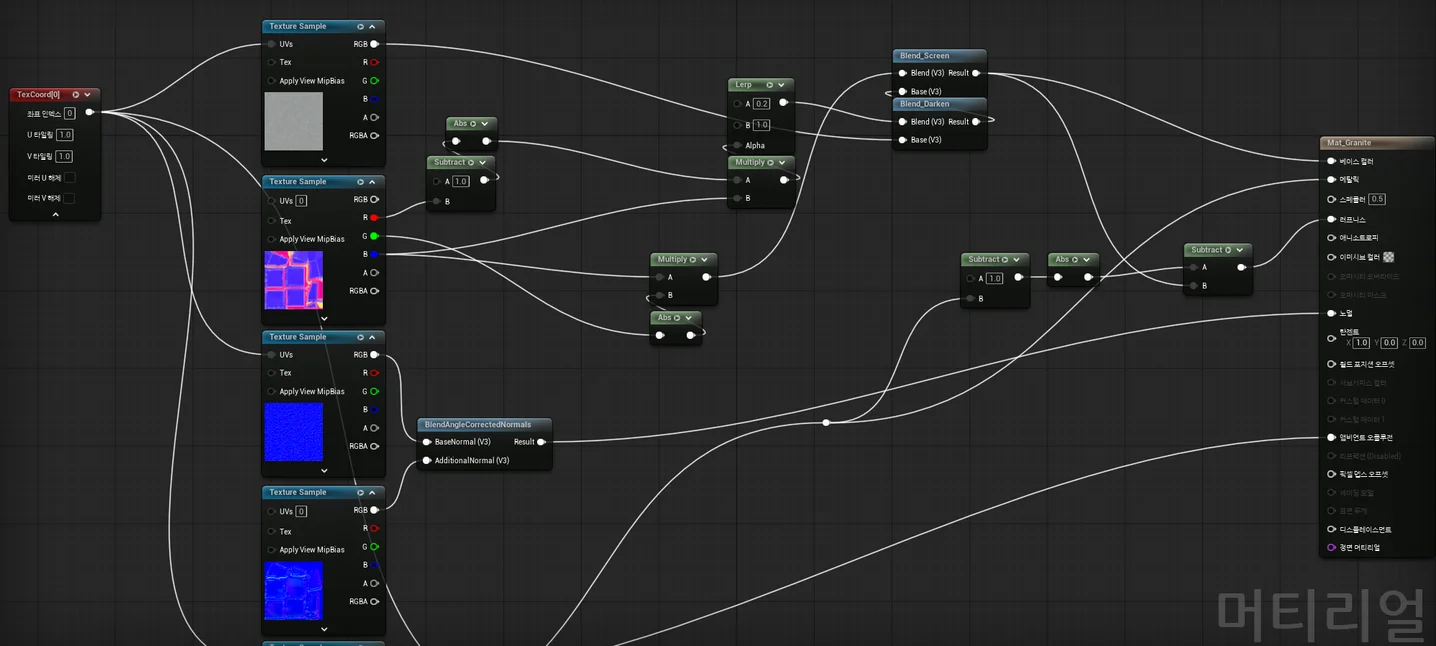Screen dimensions: 1436x646
Task: Click the preview icon on the TexCoord node header
Action: click(x=75, y=95)
